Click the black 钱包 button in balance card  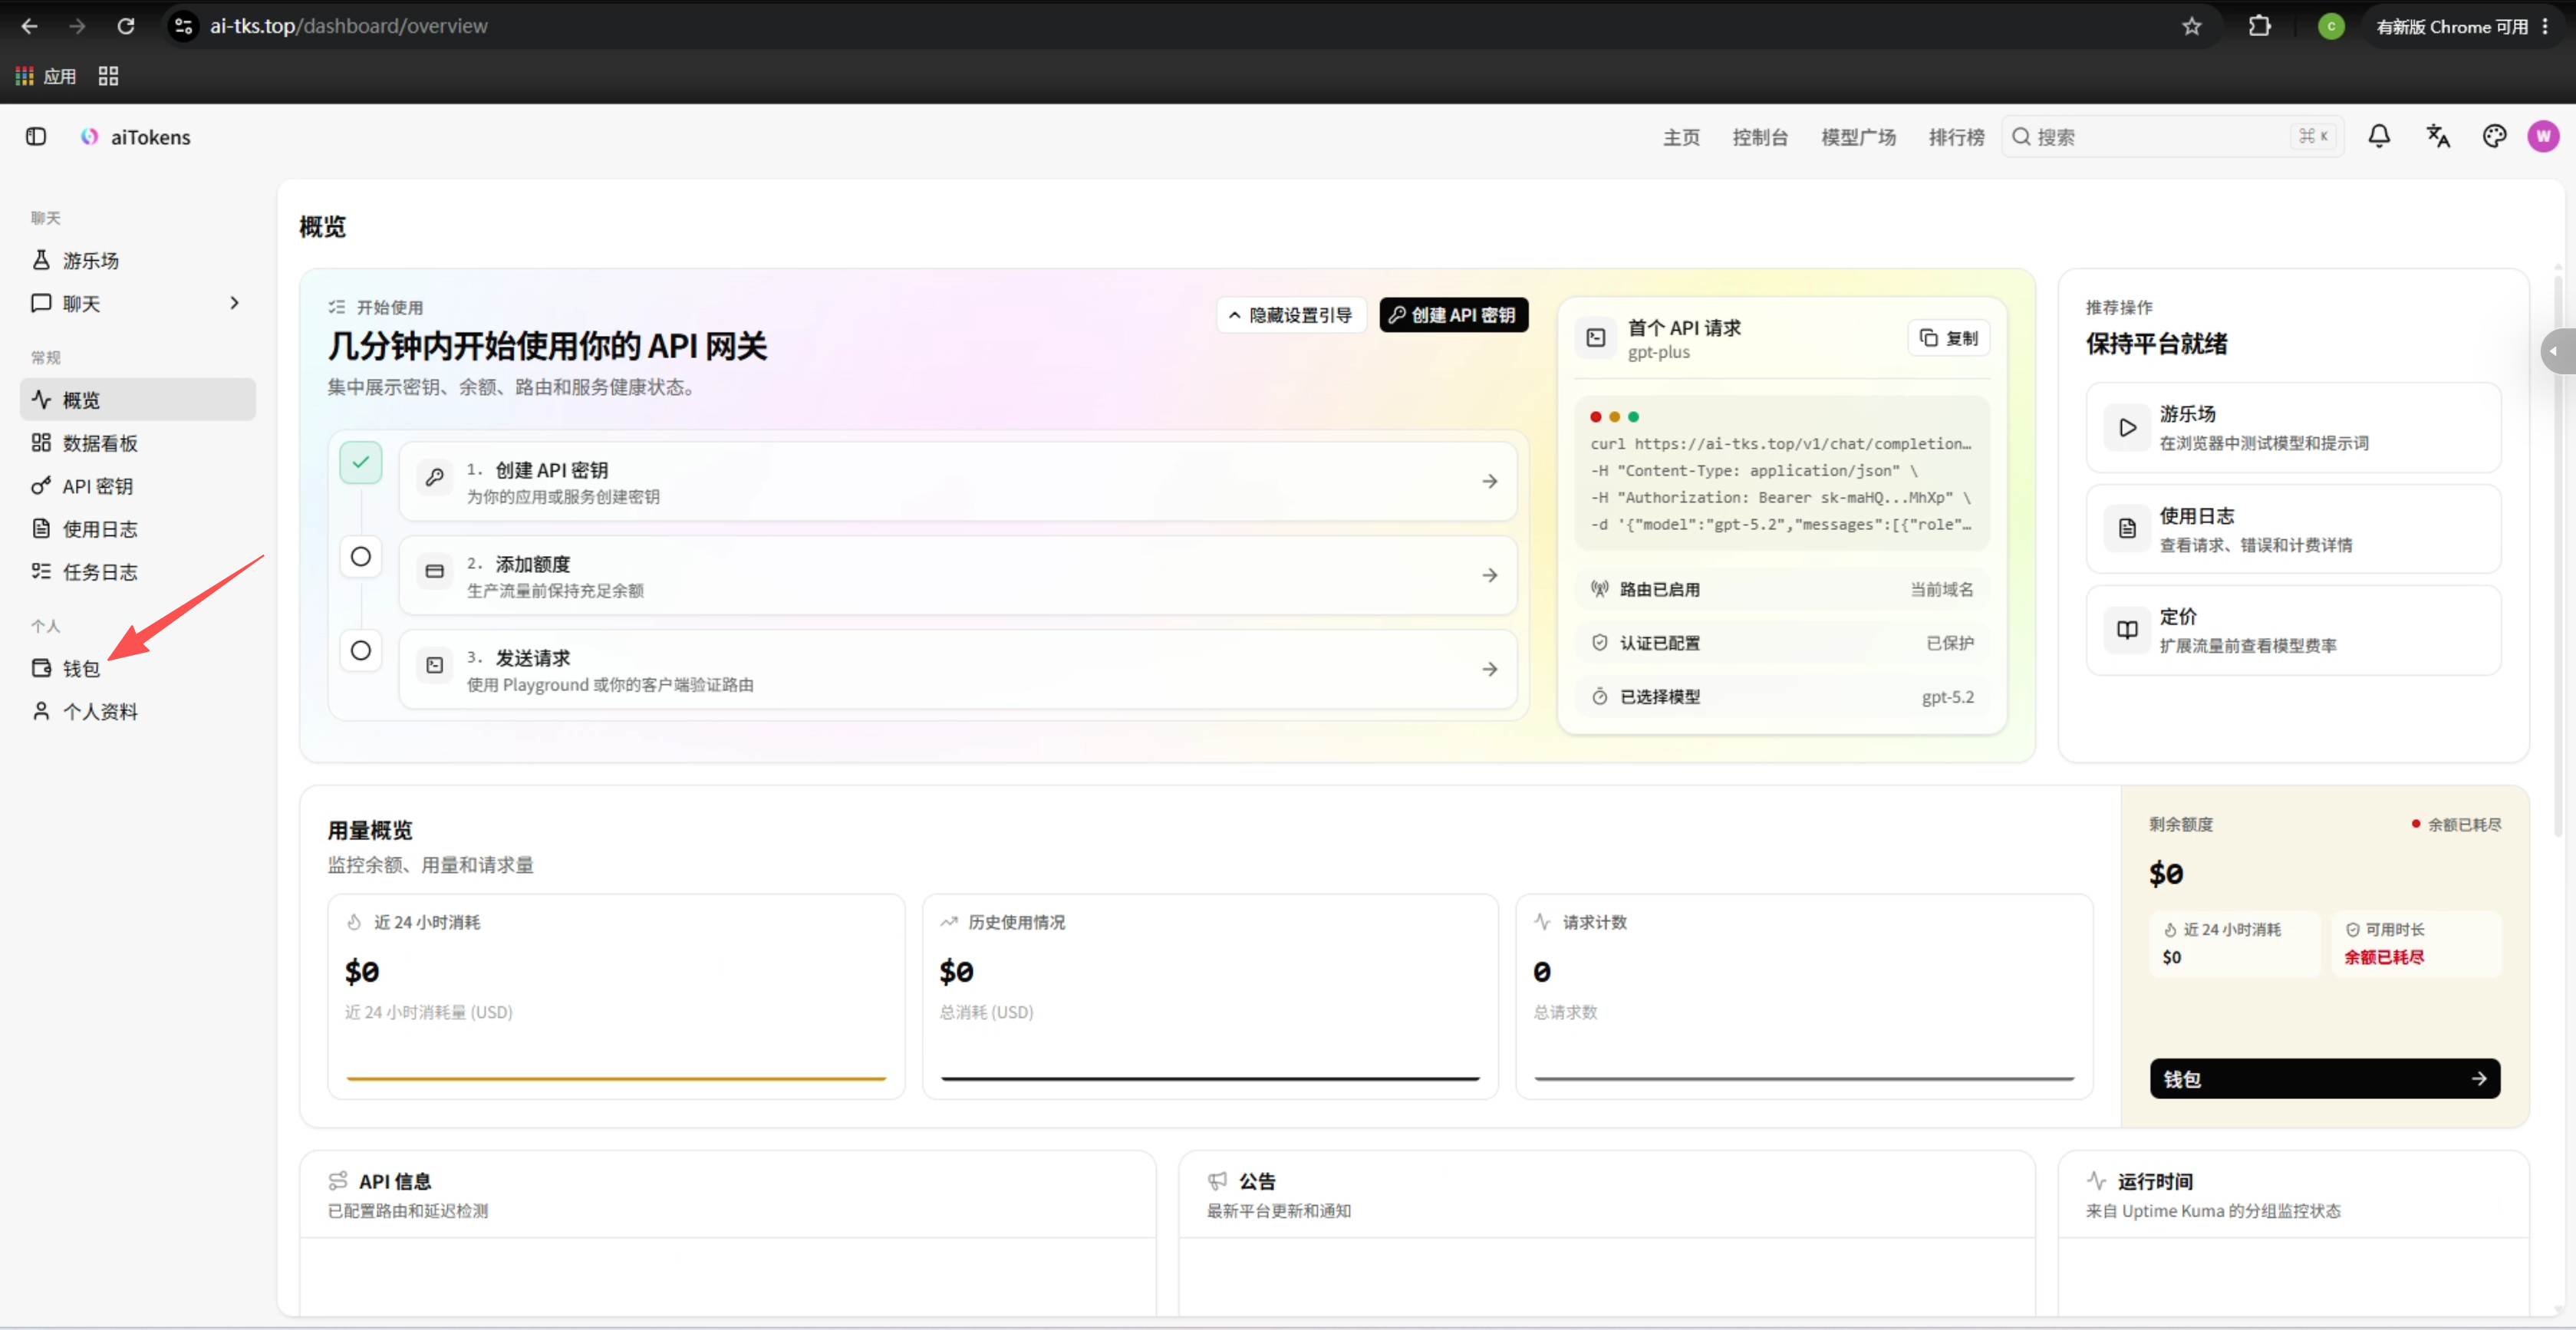pos(2324,1079)
